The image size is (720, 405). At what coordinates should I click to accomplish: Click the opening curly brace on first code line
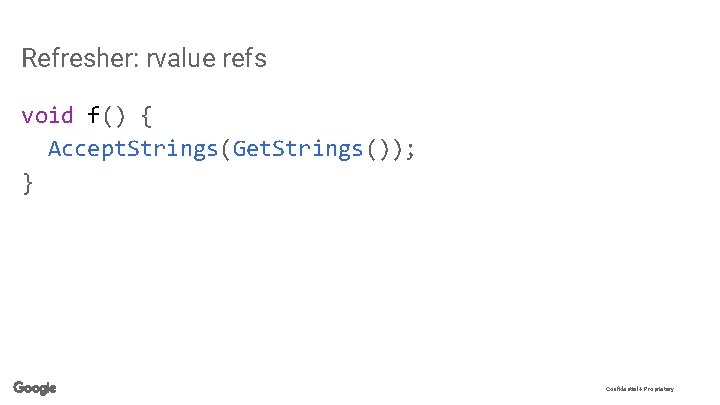tap(147, 116)
